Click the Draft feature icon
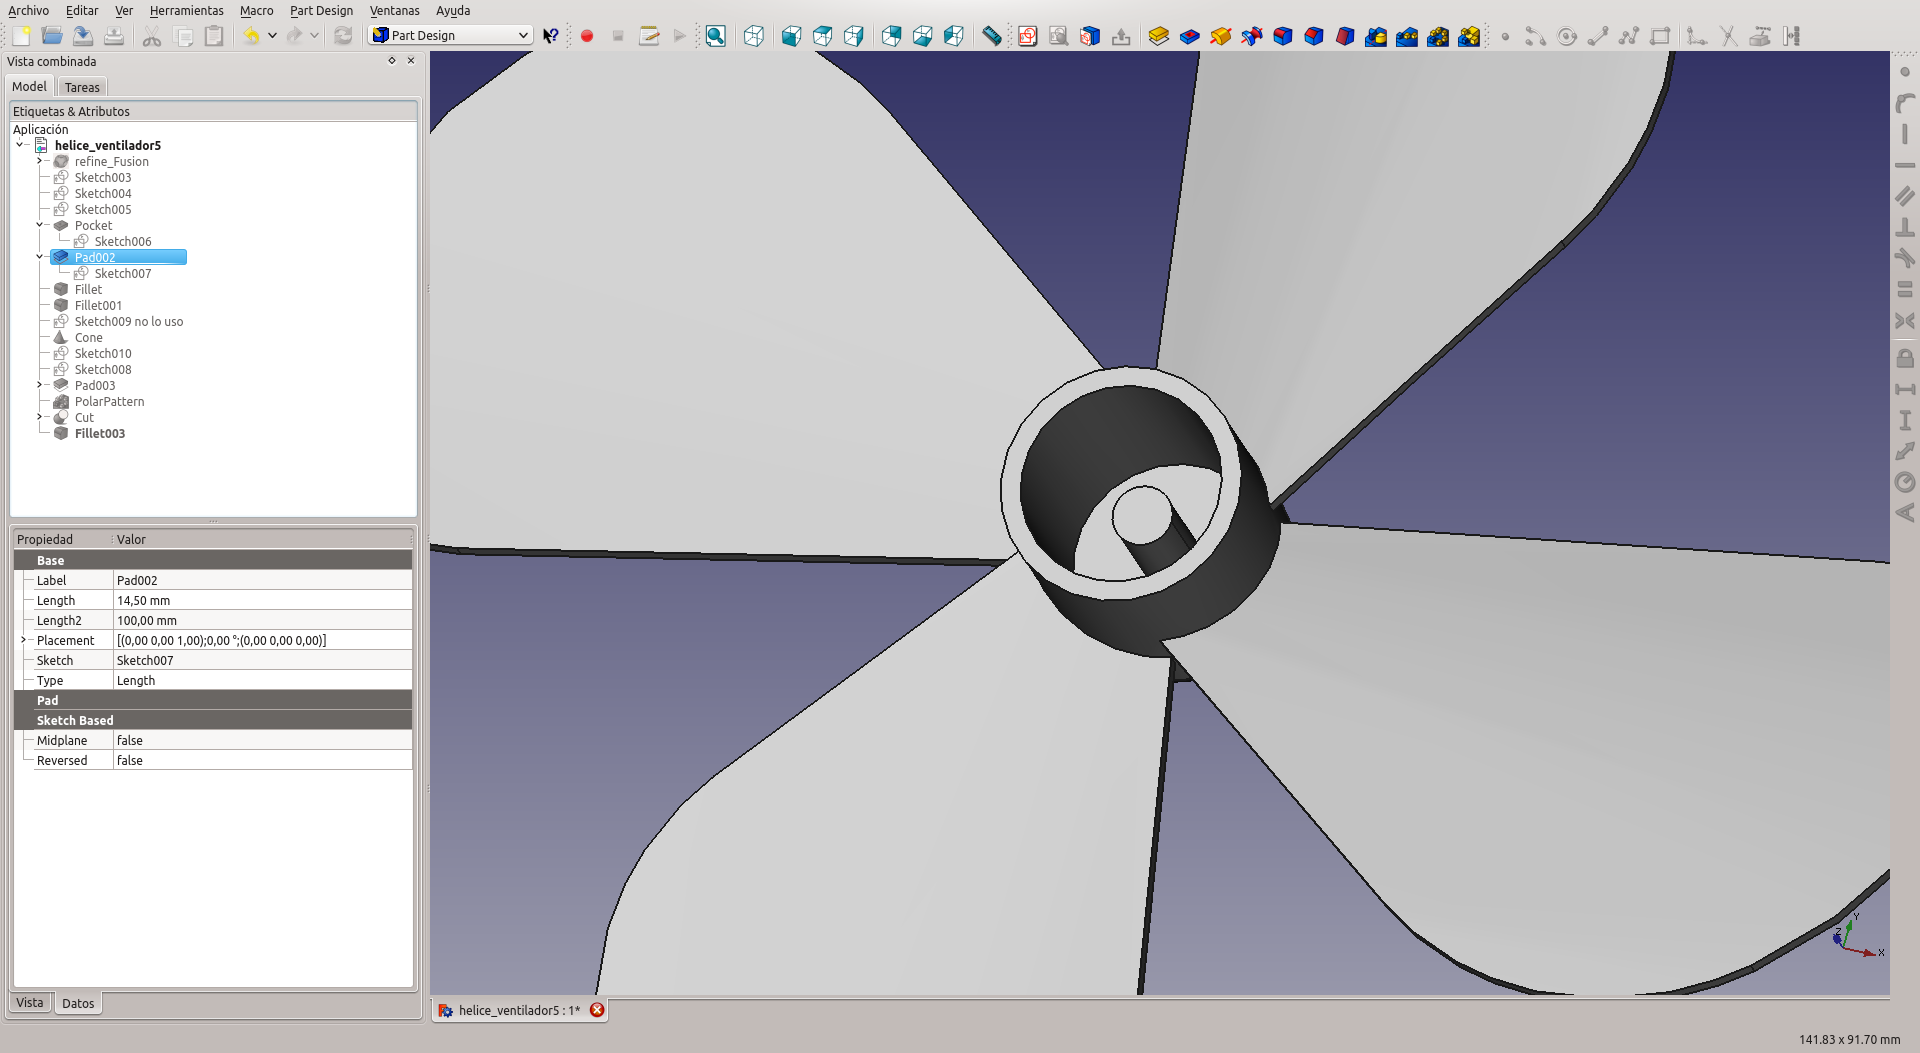1920x1053 pixels. [x=1345, y=36]
